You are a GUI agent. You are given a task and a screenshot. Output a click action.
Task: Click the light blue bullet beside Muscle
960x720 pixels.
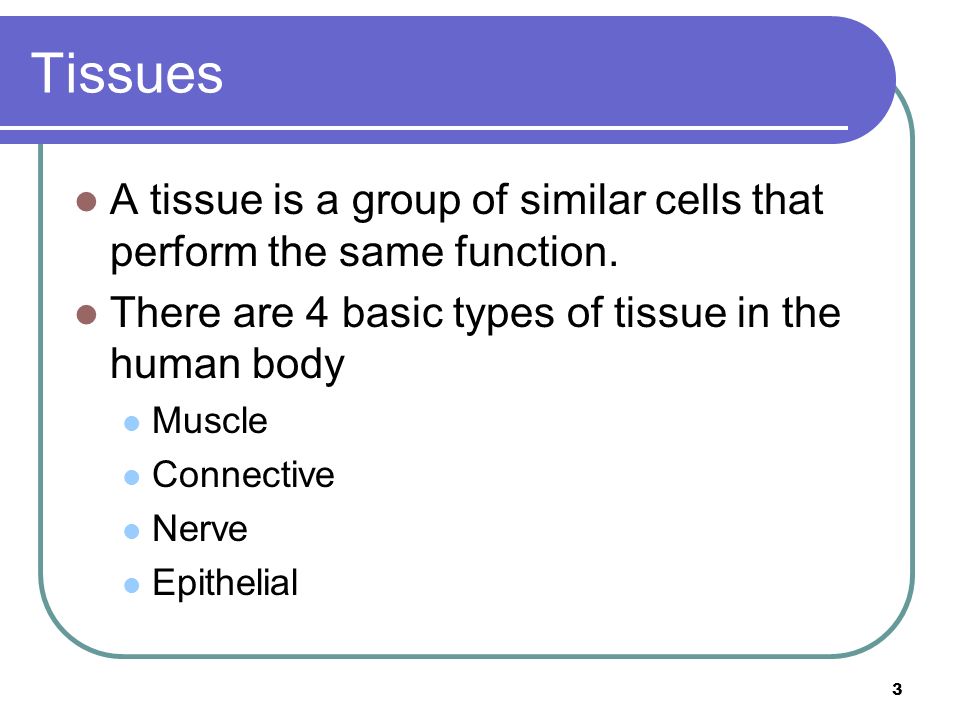pos(132,423)
